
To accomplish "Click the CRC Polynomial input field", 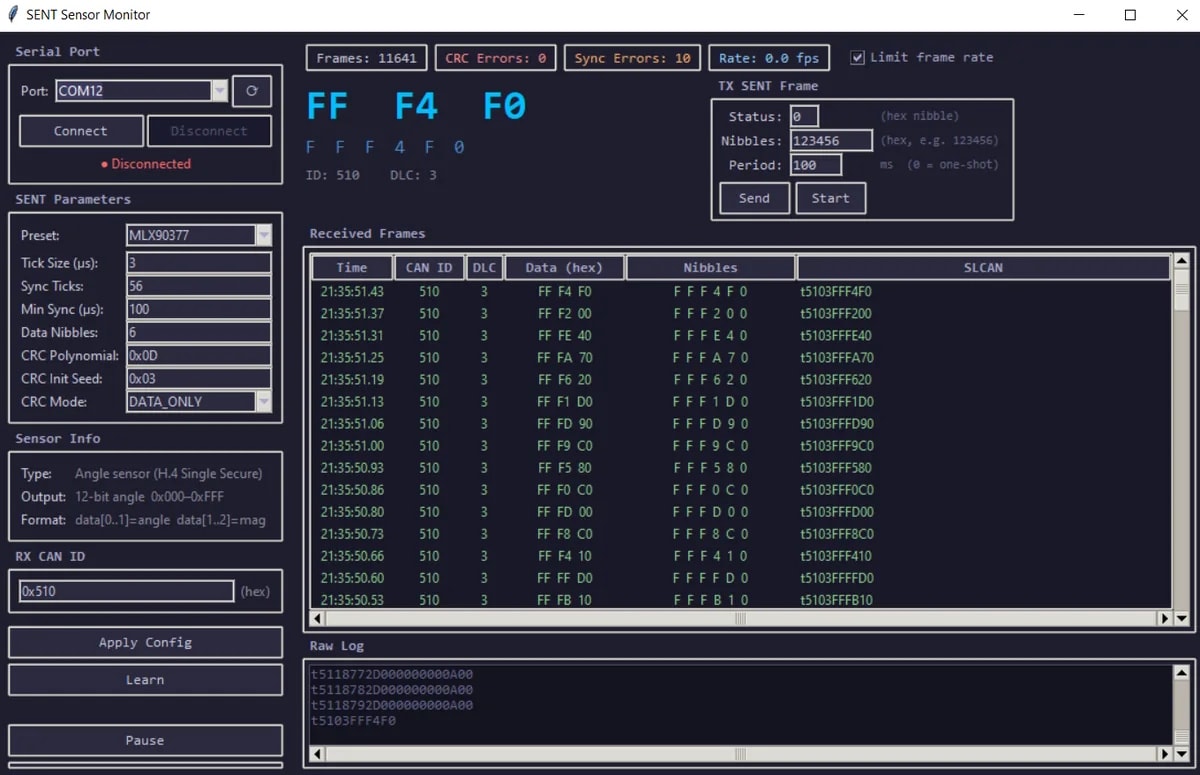I will click(199, 355).
